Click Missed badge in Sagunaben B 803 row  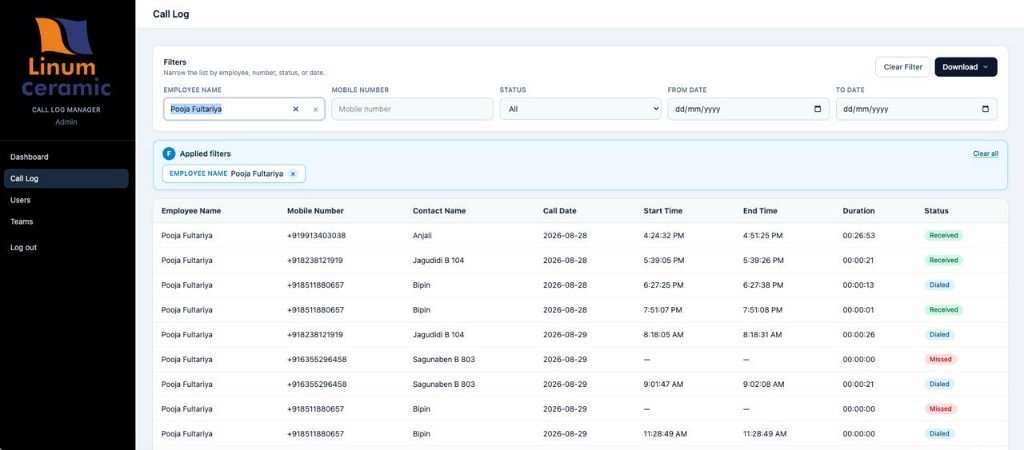tap(940, 359)
